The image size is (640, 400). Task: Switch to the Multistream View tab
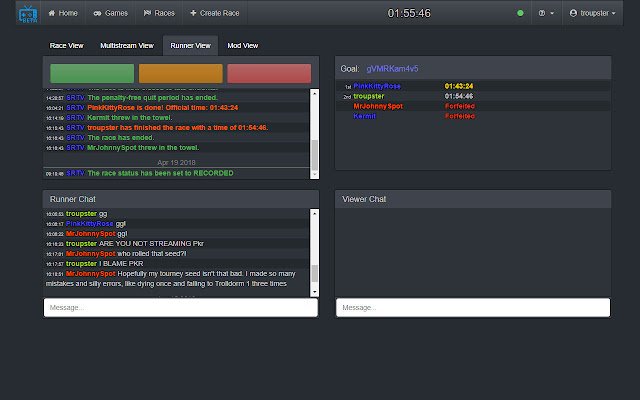(x=127, y=45)
